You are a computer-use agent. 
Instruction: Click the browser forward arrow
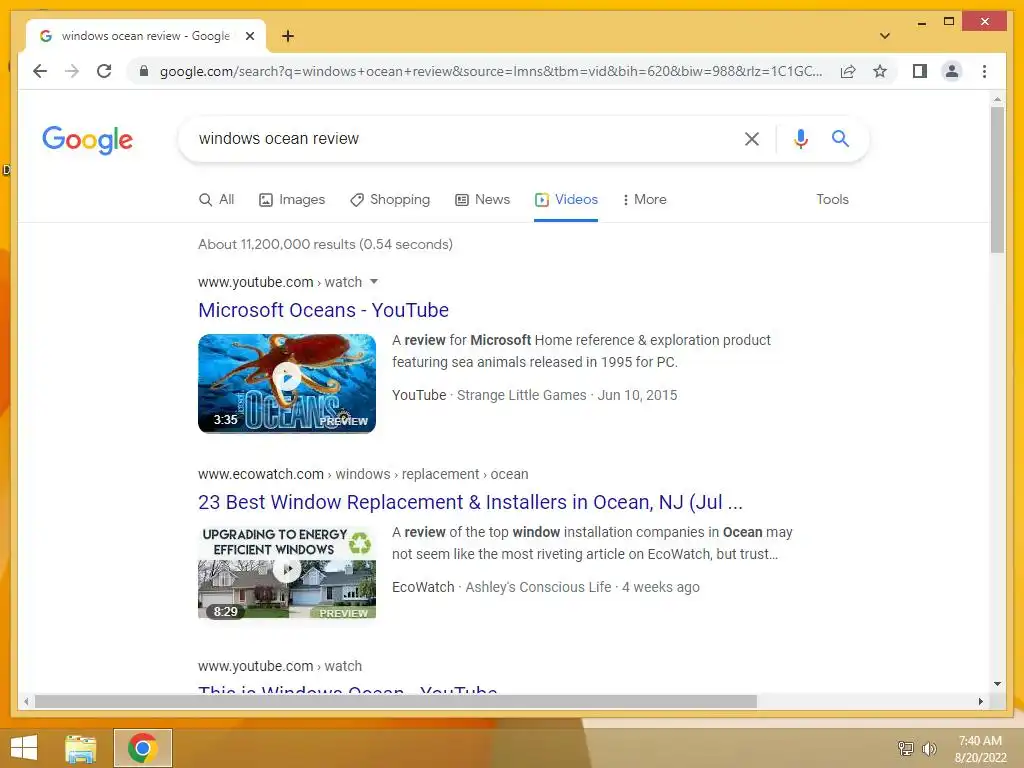click(72, 71)
